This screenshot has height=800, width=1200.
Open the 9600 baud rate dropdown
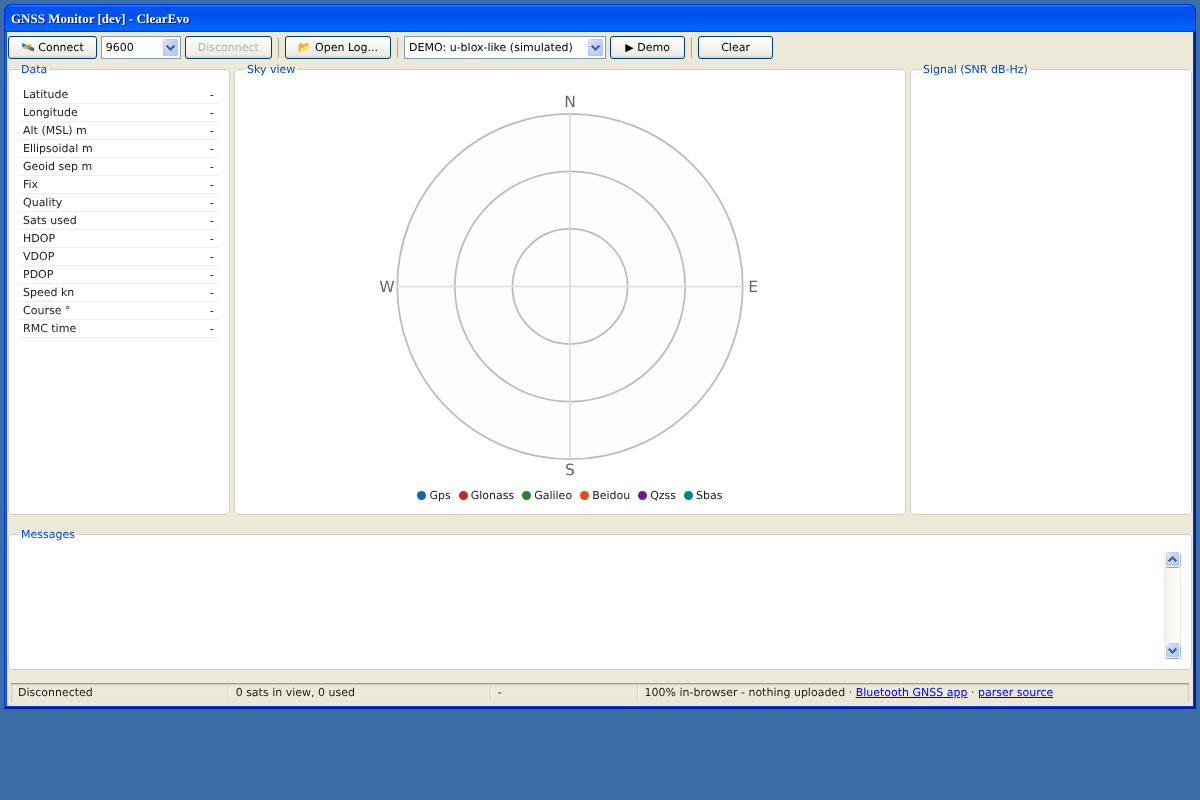[141, 47]
